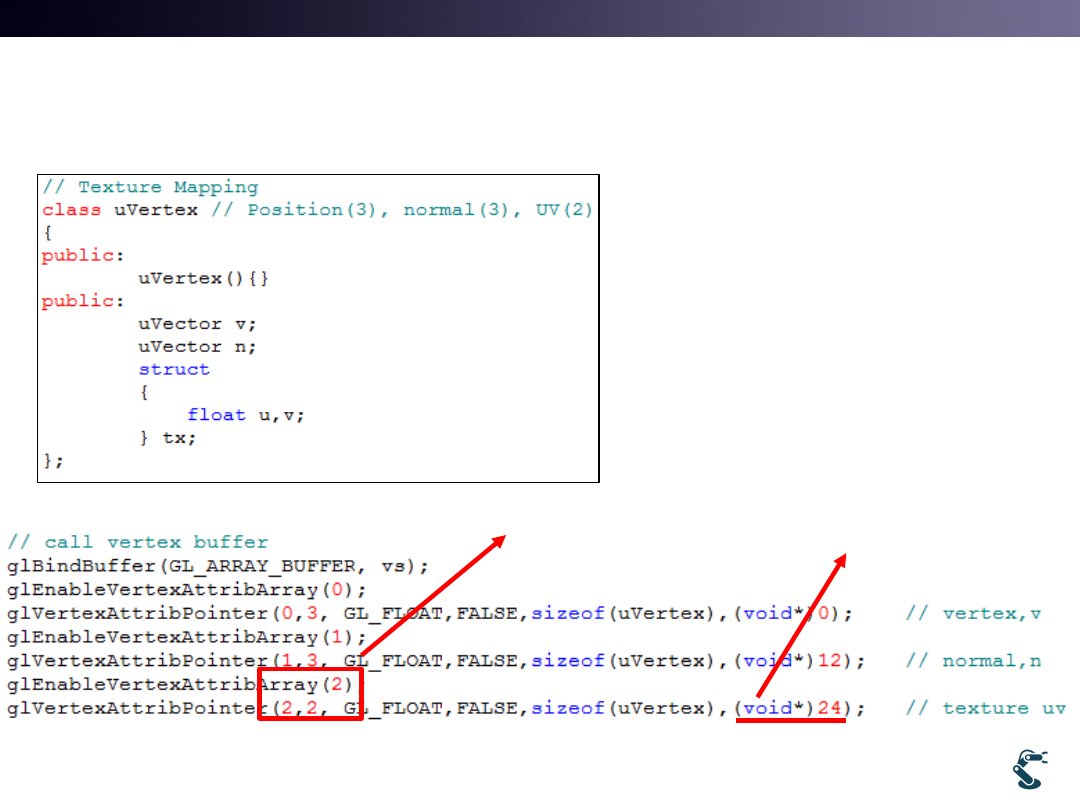Click the "uVector v;" member line

(197, 324)
